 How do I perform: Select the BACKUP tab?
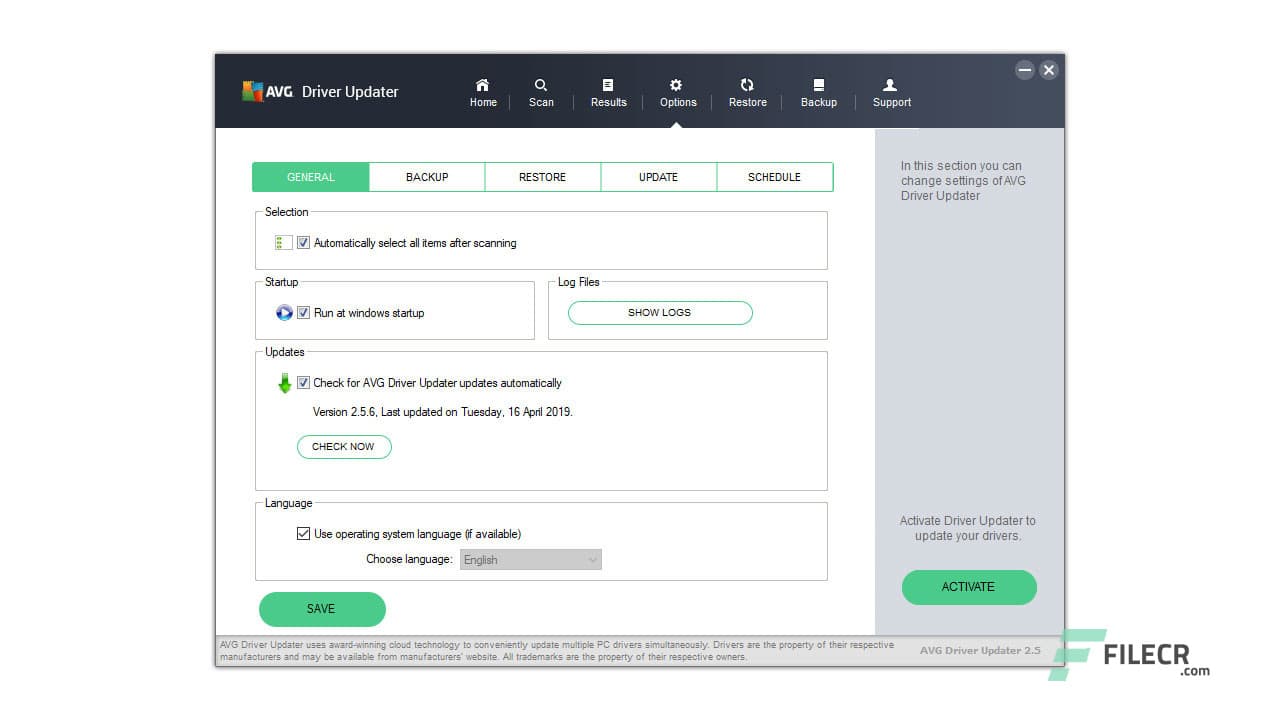coord(427,176)
